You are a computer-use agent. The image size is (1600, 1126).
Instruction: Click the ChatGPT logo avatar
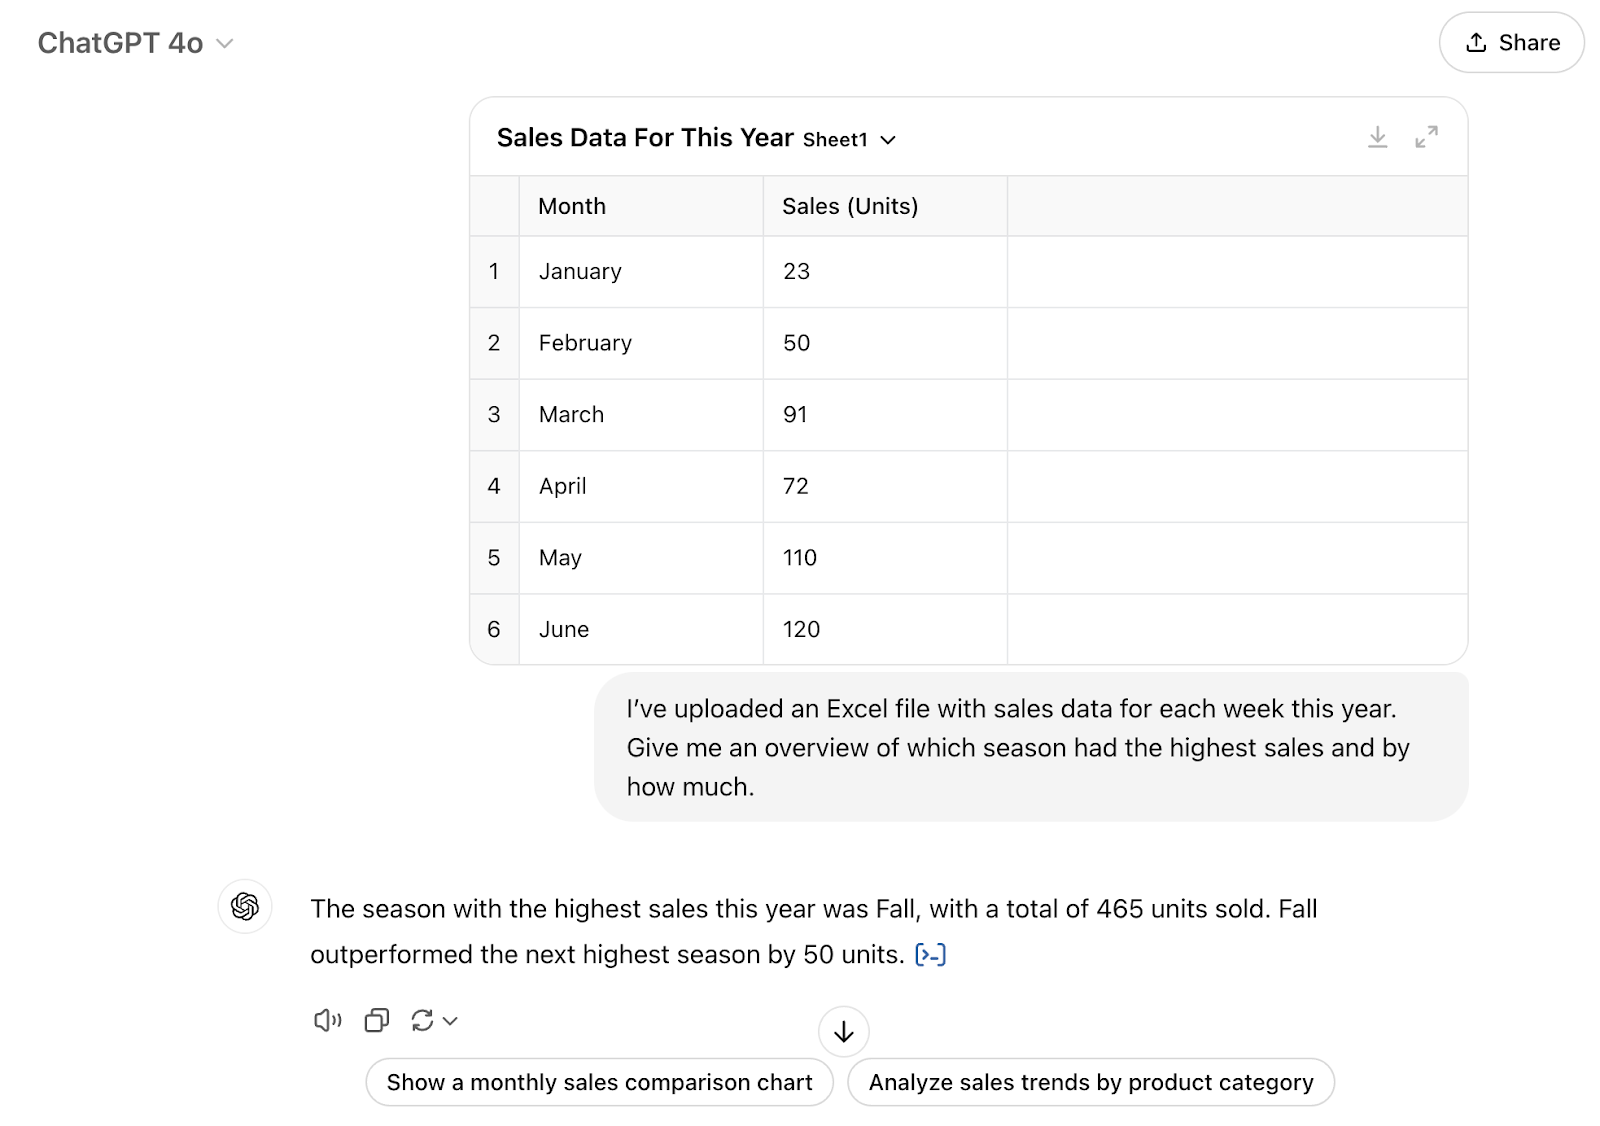[x=245, y=908]
